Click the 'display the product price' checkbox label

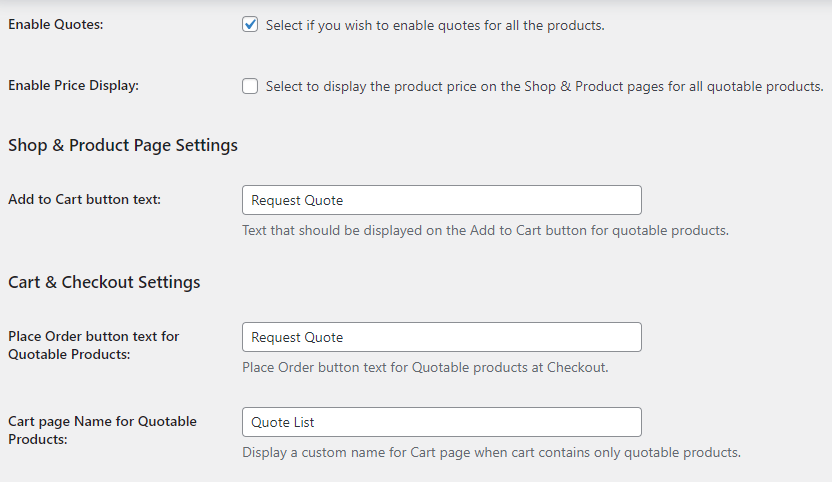pos(544,87)
